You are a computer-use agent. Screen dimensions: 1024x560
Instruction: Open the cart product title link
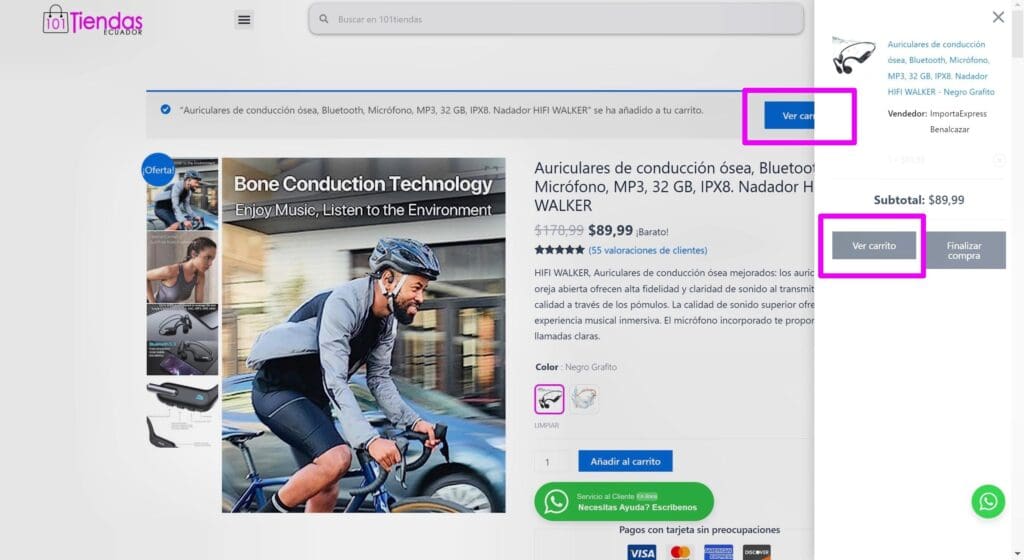coord(940,68)
